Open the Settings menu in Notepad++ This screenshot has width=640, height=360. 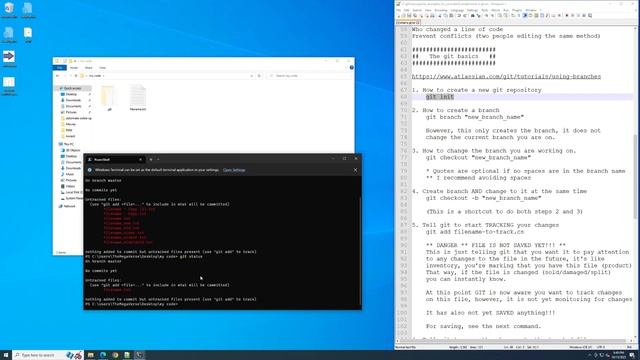(472, 10)
